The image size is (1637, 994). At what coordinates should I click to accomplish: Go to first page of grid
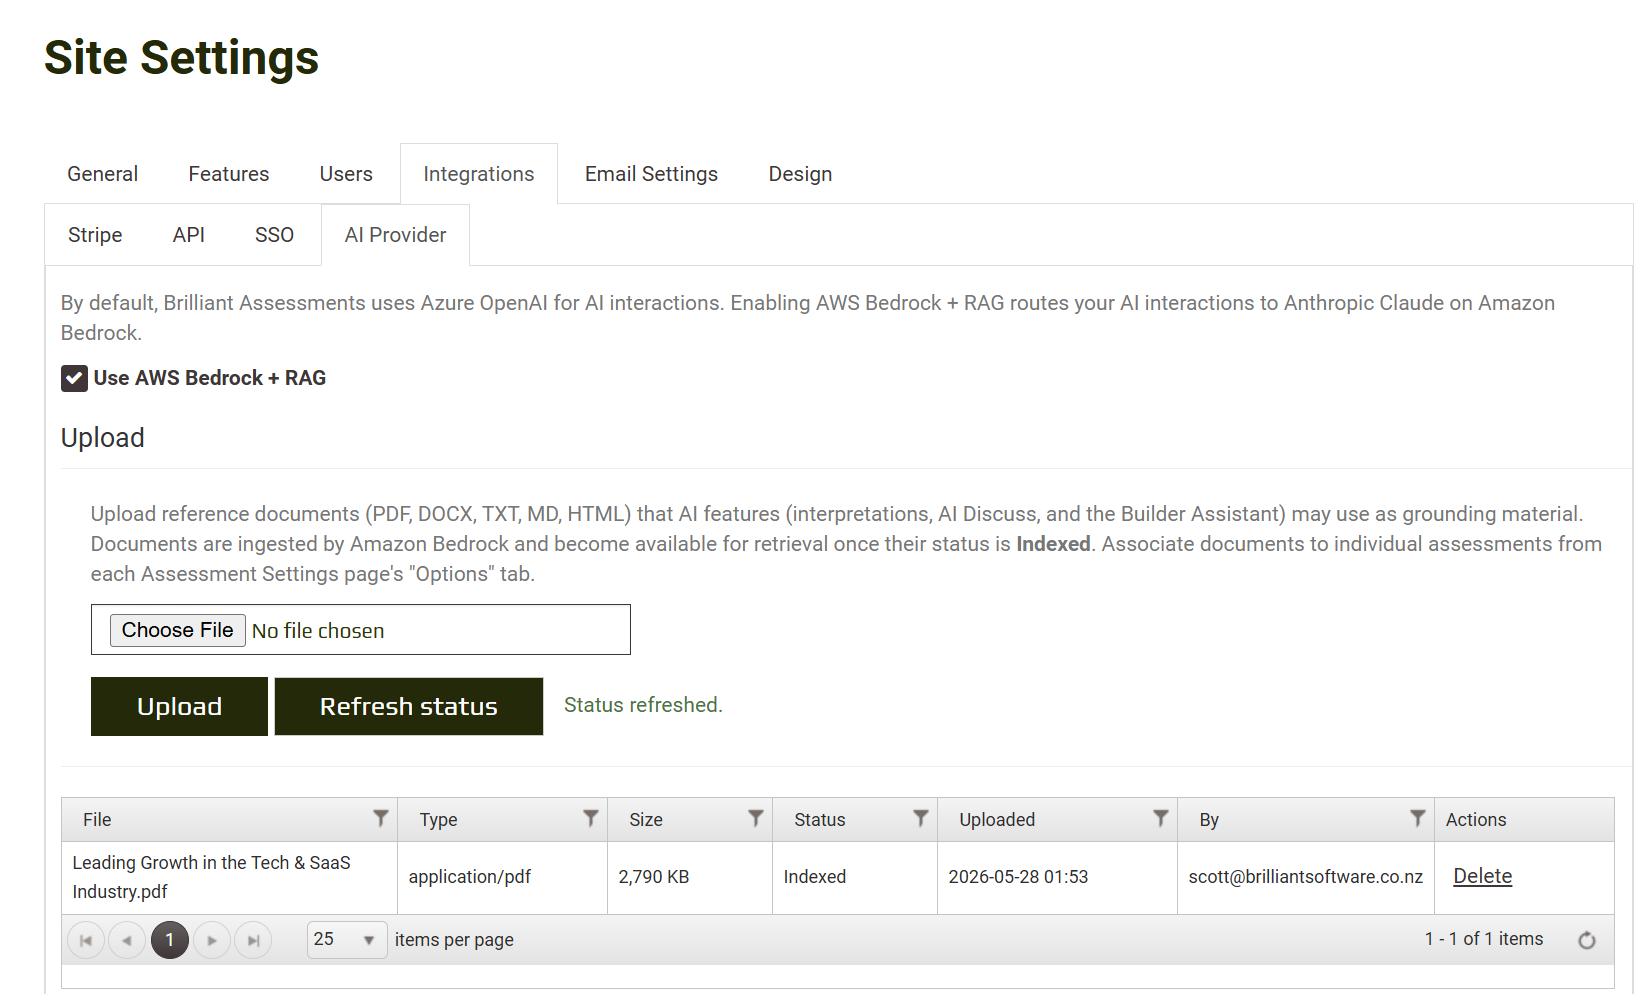coord(86,940)
